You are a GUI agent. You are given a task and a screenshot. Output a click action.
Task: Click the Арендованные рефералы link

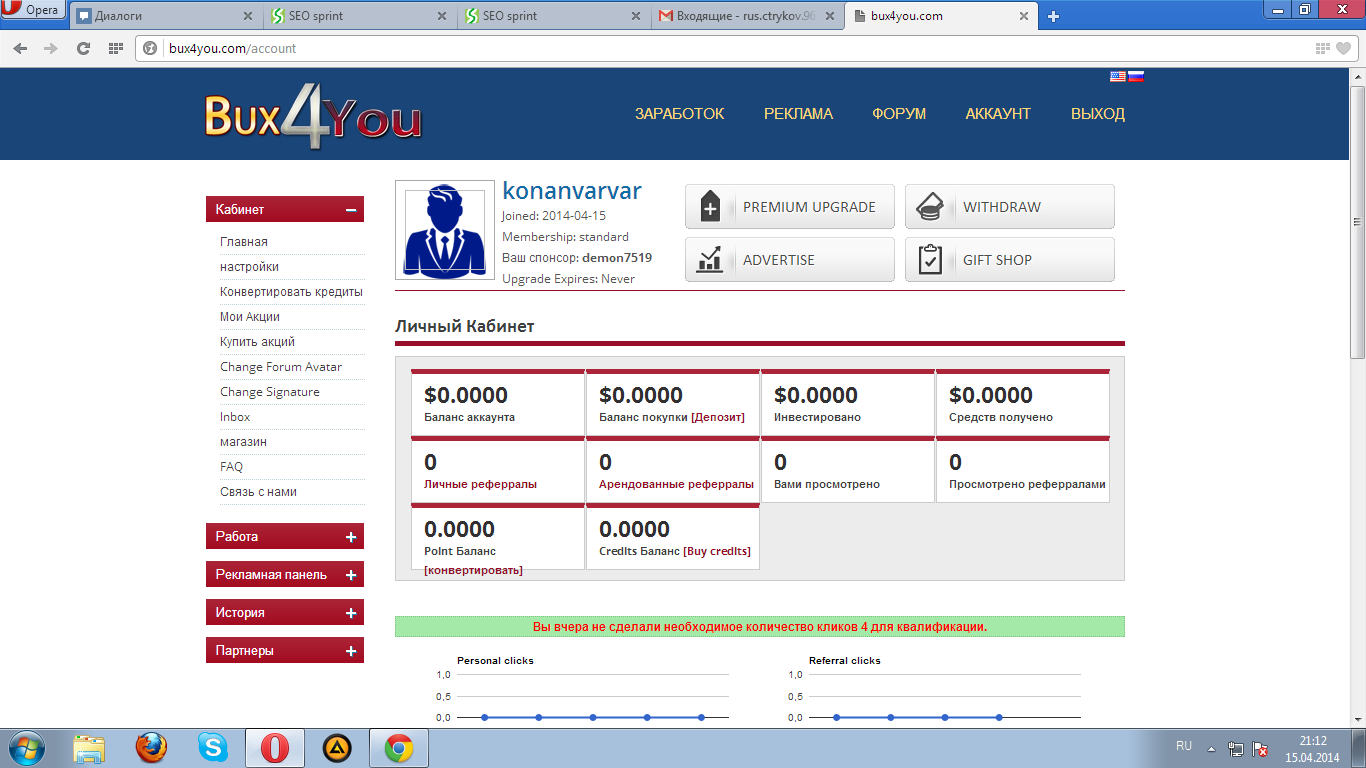coord(677,484)
